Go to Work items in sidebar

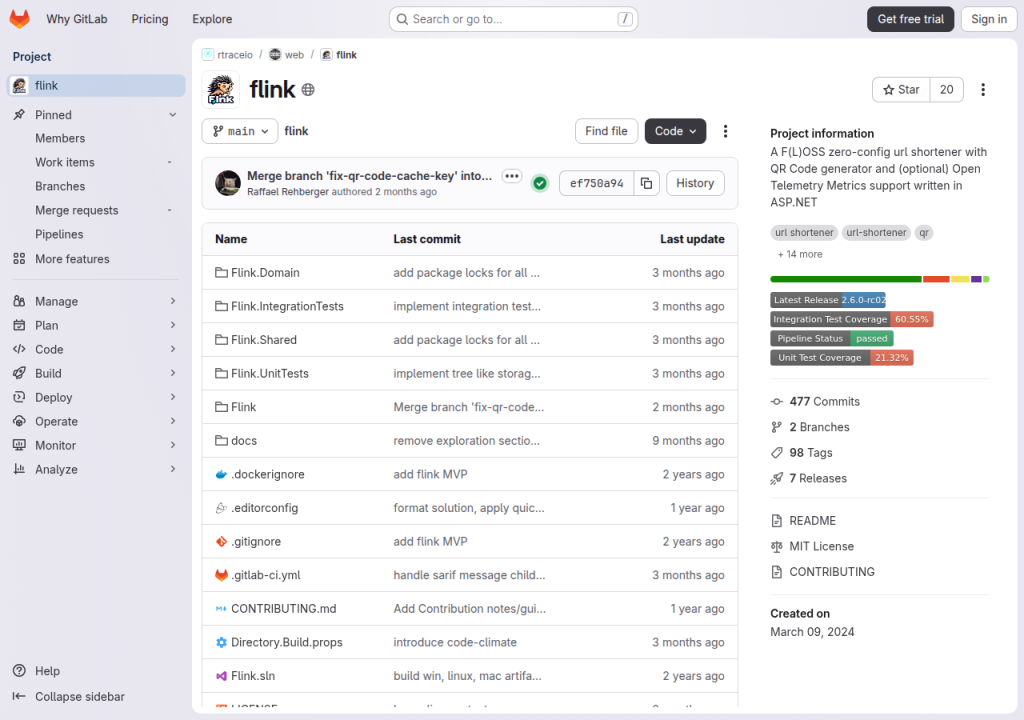click(65, 163)
